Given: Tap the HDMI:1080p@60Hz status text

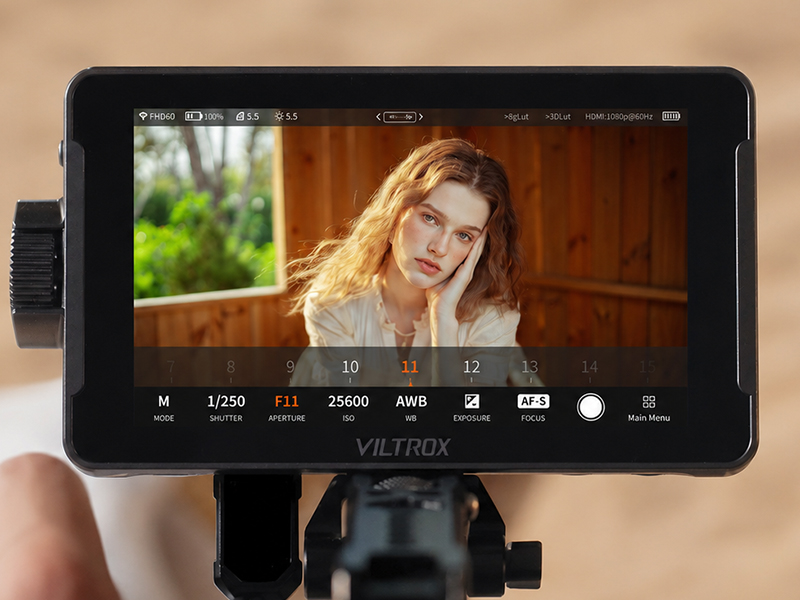Looking at the screenshot, I should point(619,116).
